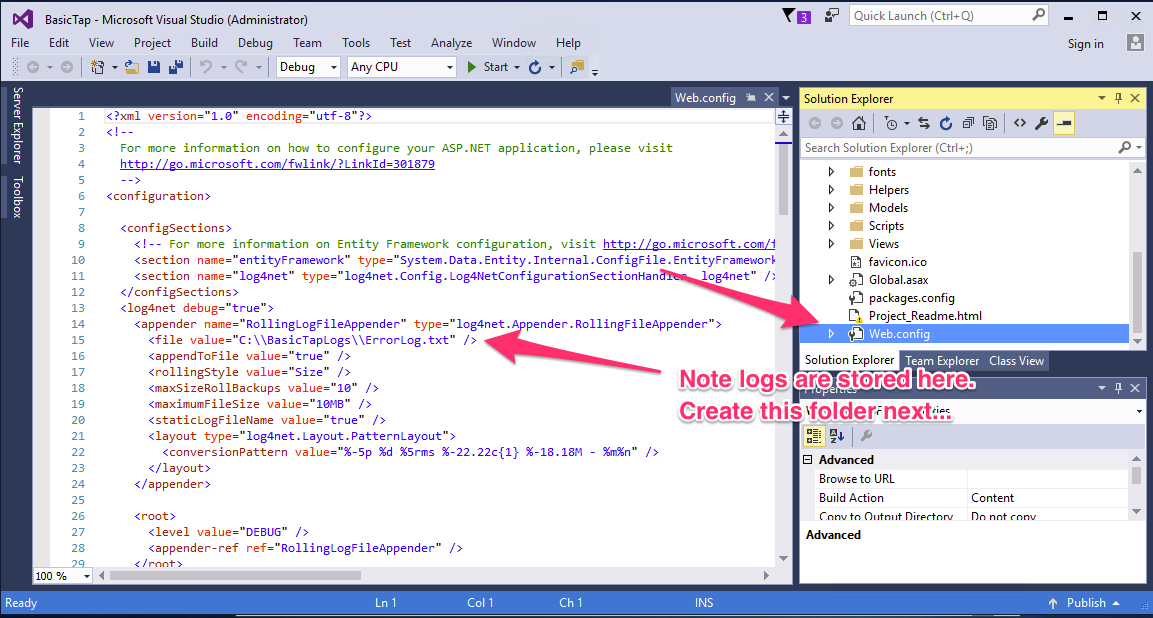Image resolution: width=1153 pixels, height=618 pixels.
Task: Click Sync with Active Document icon
Action: [x=924, y=123]
